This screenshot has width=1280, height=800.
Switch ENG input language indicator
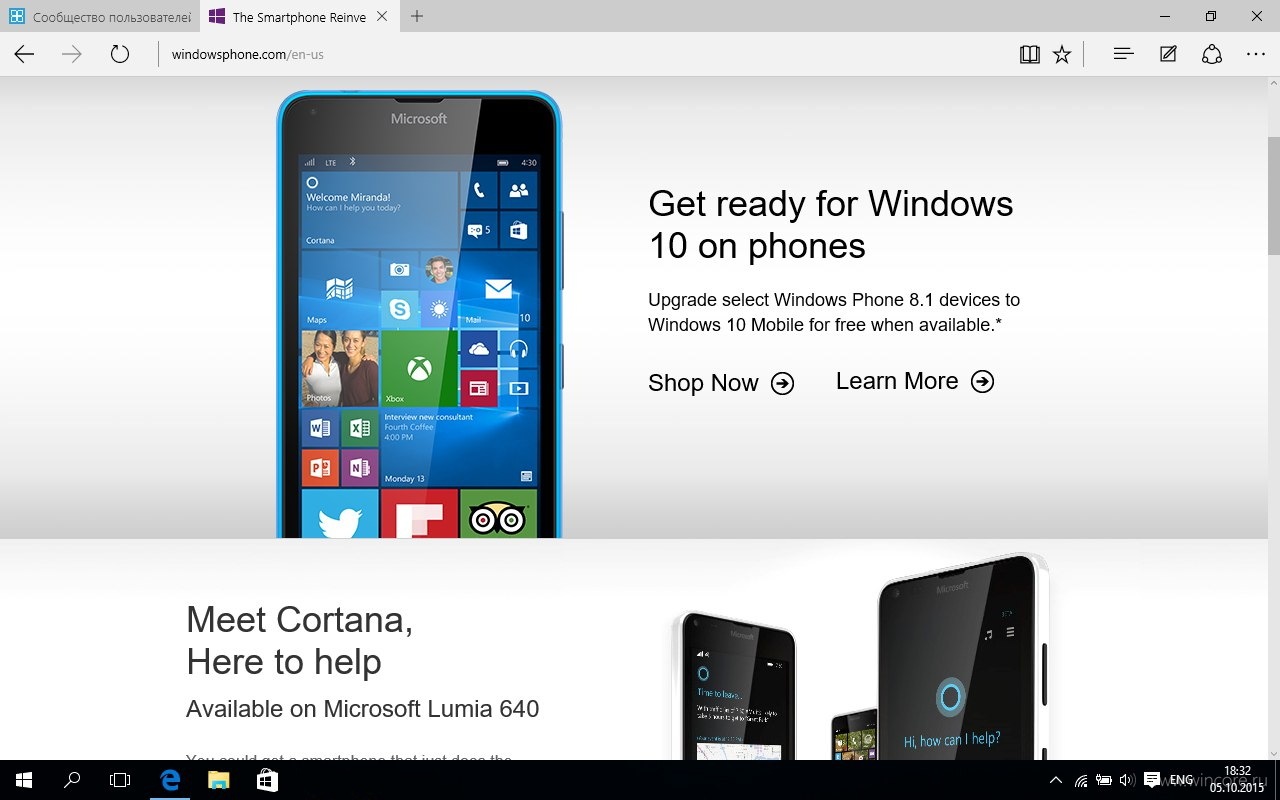tap(1182, 780)
